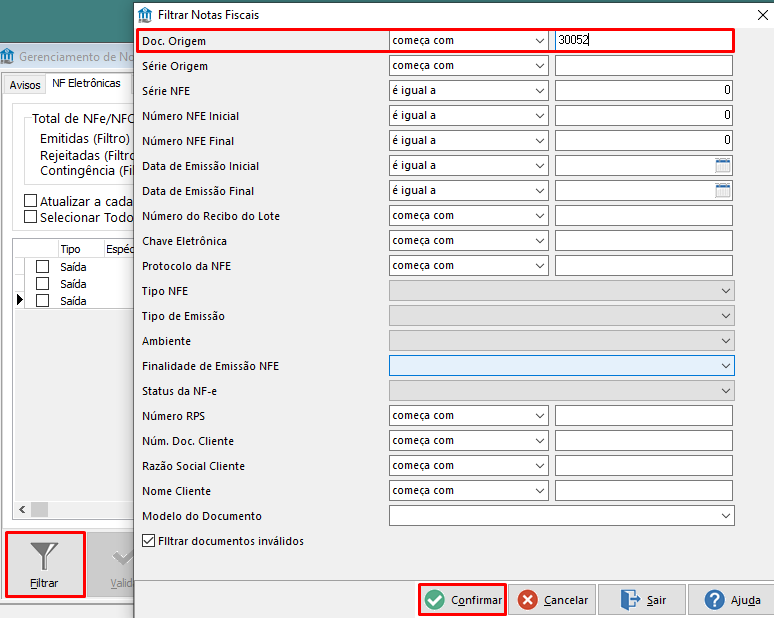Click the Série NFE value field
The image size is (774, 618).
pos(643,91)
